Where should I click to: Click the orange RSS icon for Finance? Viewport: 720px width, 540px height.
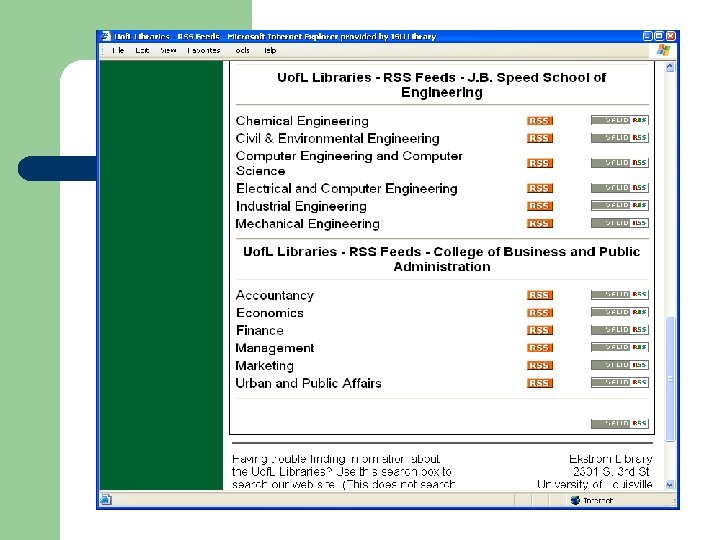pyautogui.click(x=540, y=330)
